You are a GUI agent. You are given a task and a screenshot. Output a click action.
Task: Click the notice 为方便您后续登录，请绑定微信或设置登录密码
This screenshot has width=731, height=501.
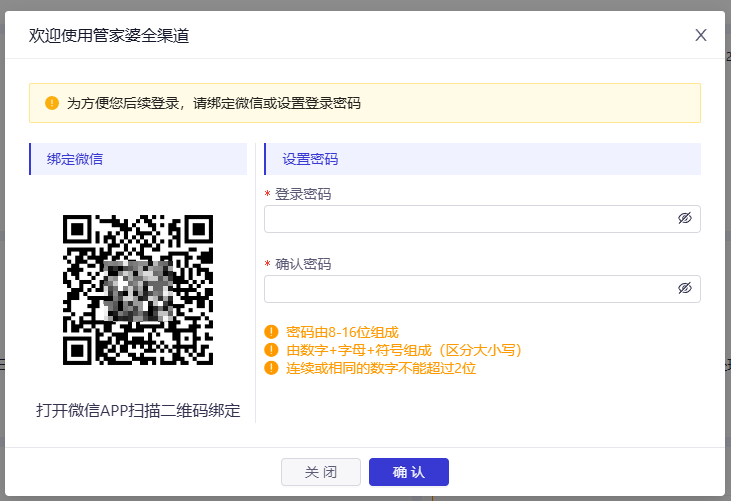214,103
